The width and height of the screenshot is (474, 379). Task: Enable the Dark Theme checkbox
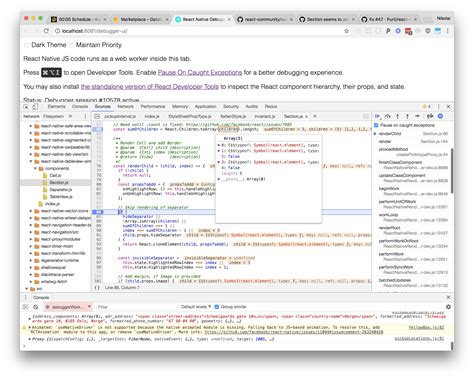tap(26, 45)
